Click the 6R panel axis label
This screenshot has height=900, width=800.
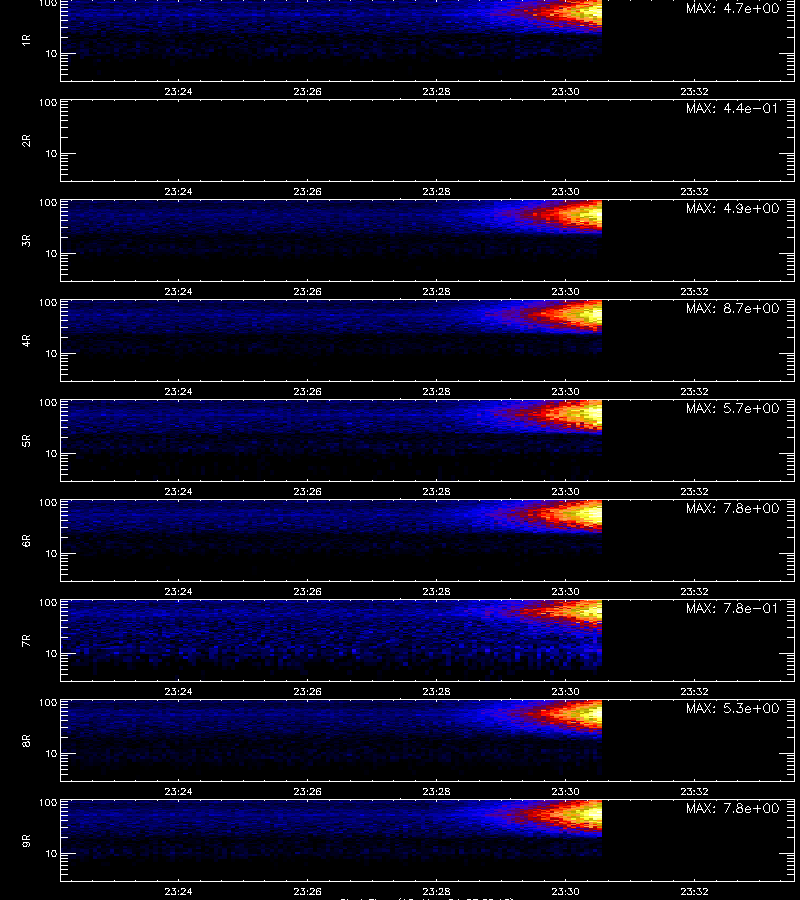[26, 541]
